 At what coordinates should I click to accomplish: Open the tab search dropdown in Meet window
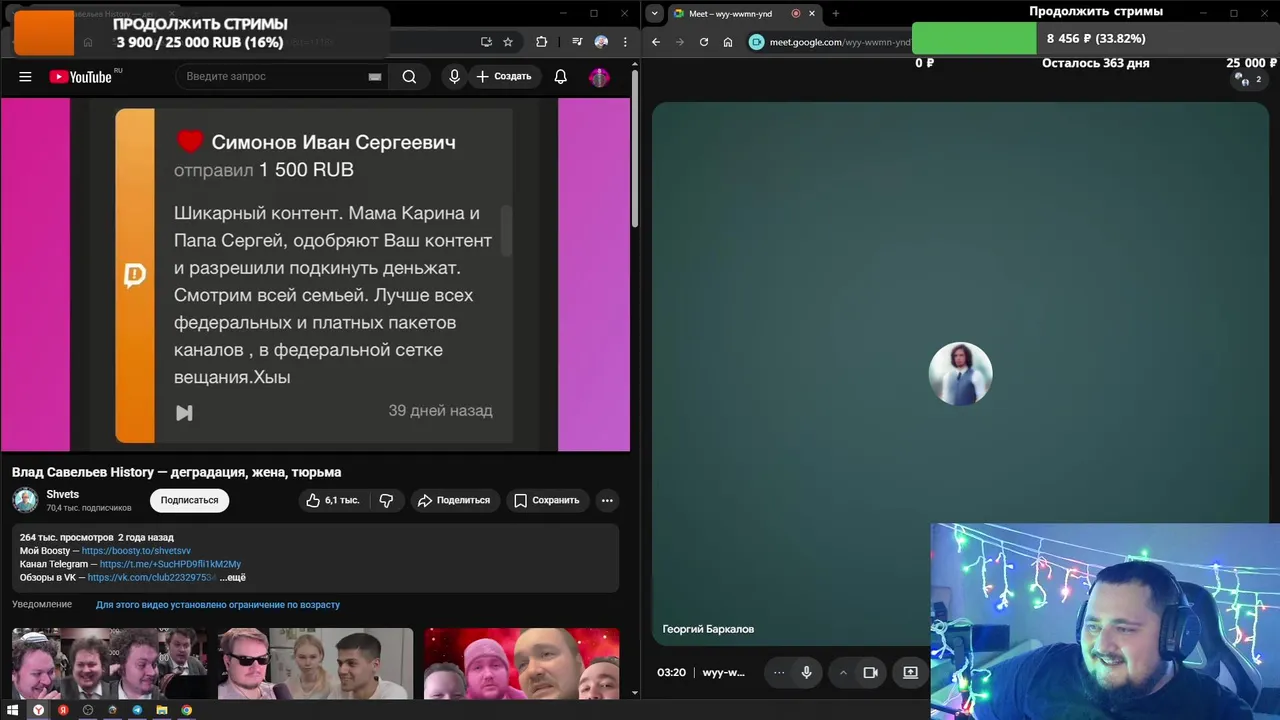[x=654, y=14]
